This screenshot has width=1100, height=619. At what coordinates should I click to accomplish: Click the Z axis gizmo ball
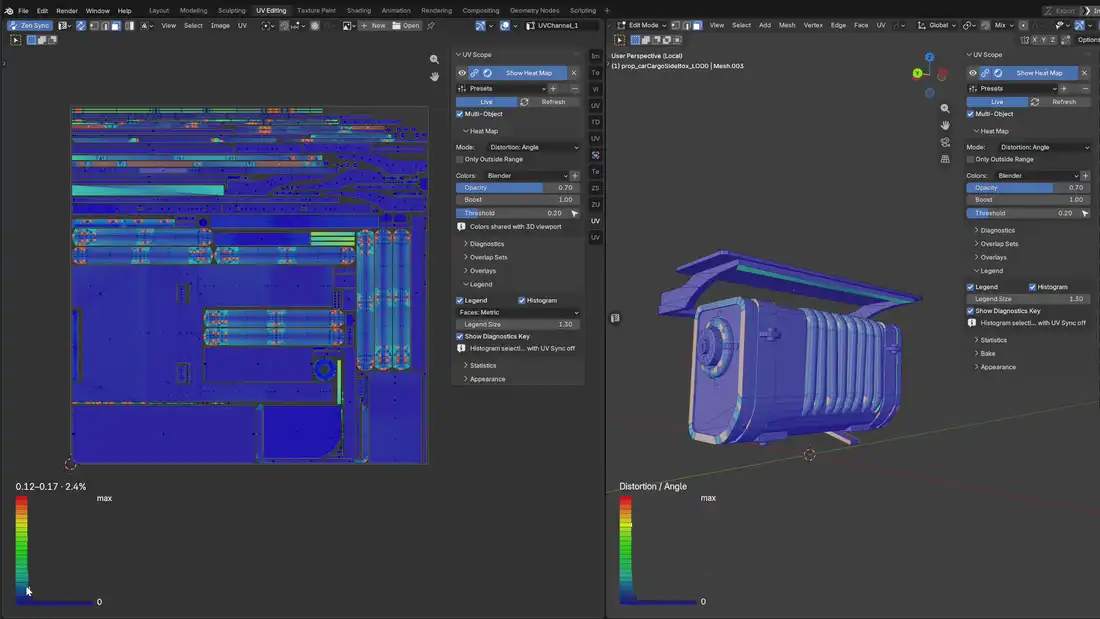929,58
